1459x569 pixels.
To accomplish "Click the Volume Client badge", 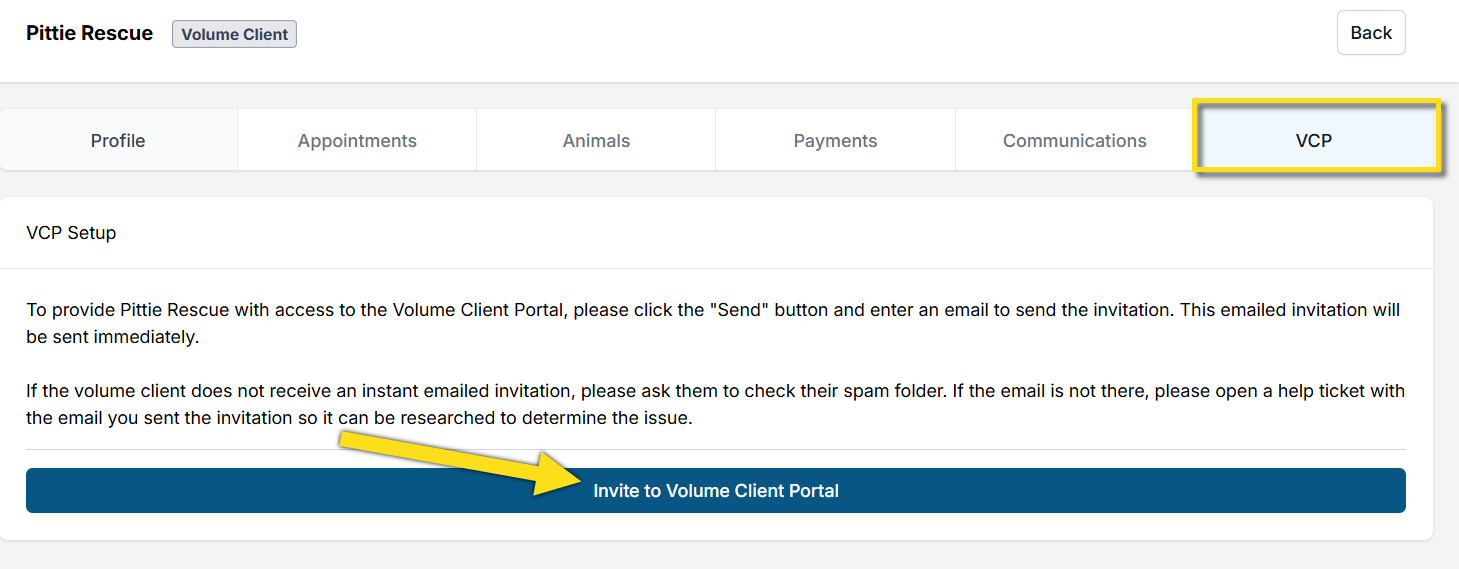I will coord(234,34).
